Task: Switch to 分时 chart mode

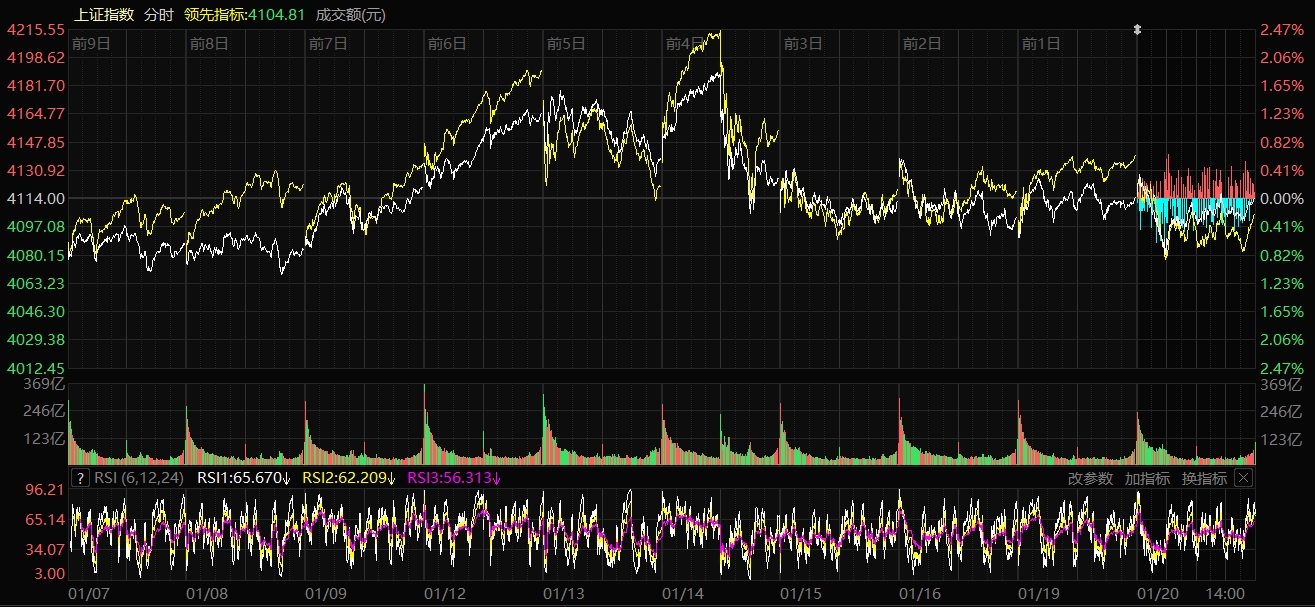Action: (x=159, y=14)
